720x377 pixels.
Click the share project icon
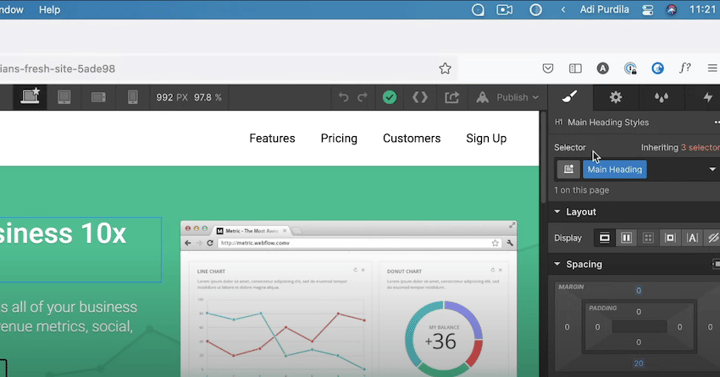(x=451, y=97)
